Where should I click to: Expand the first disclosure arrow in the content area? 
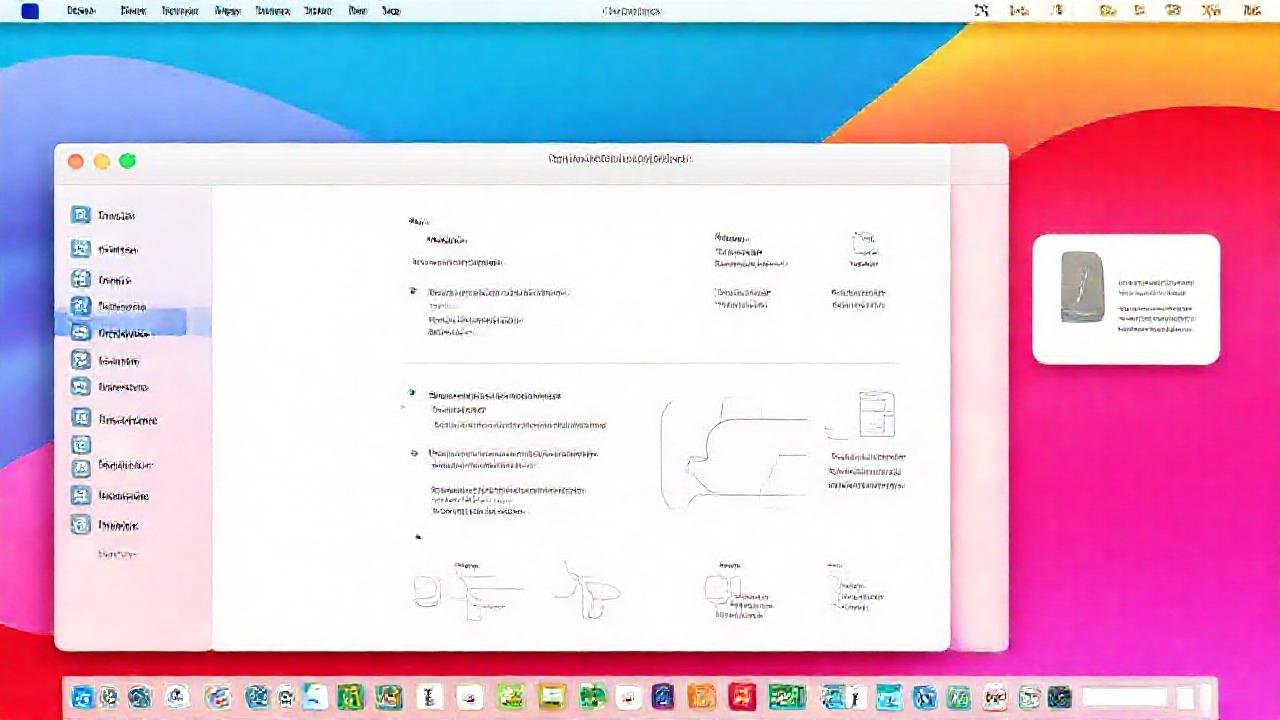coord(413,291)
